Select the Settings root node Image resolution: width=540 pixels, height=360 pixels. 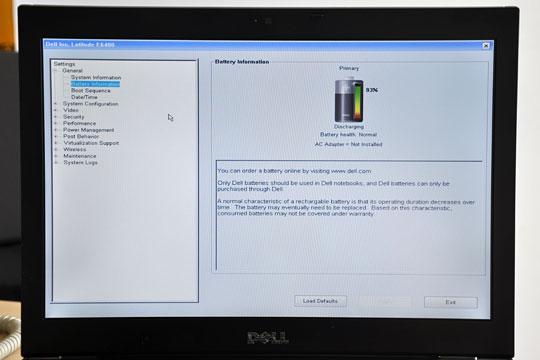(64, 64)
